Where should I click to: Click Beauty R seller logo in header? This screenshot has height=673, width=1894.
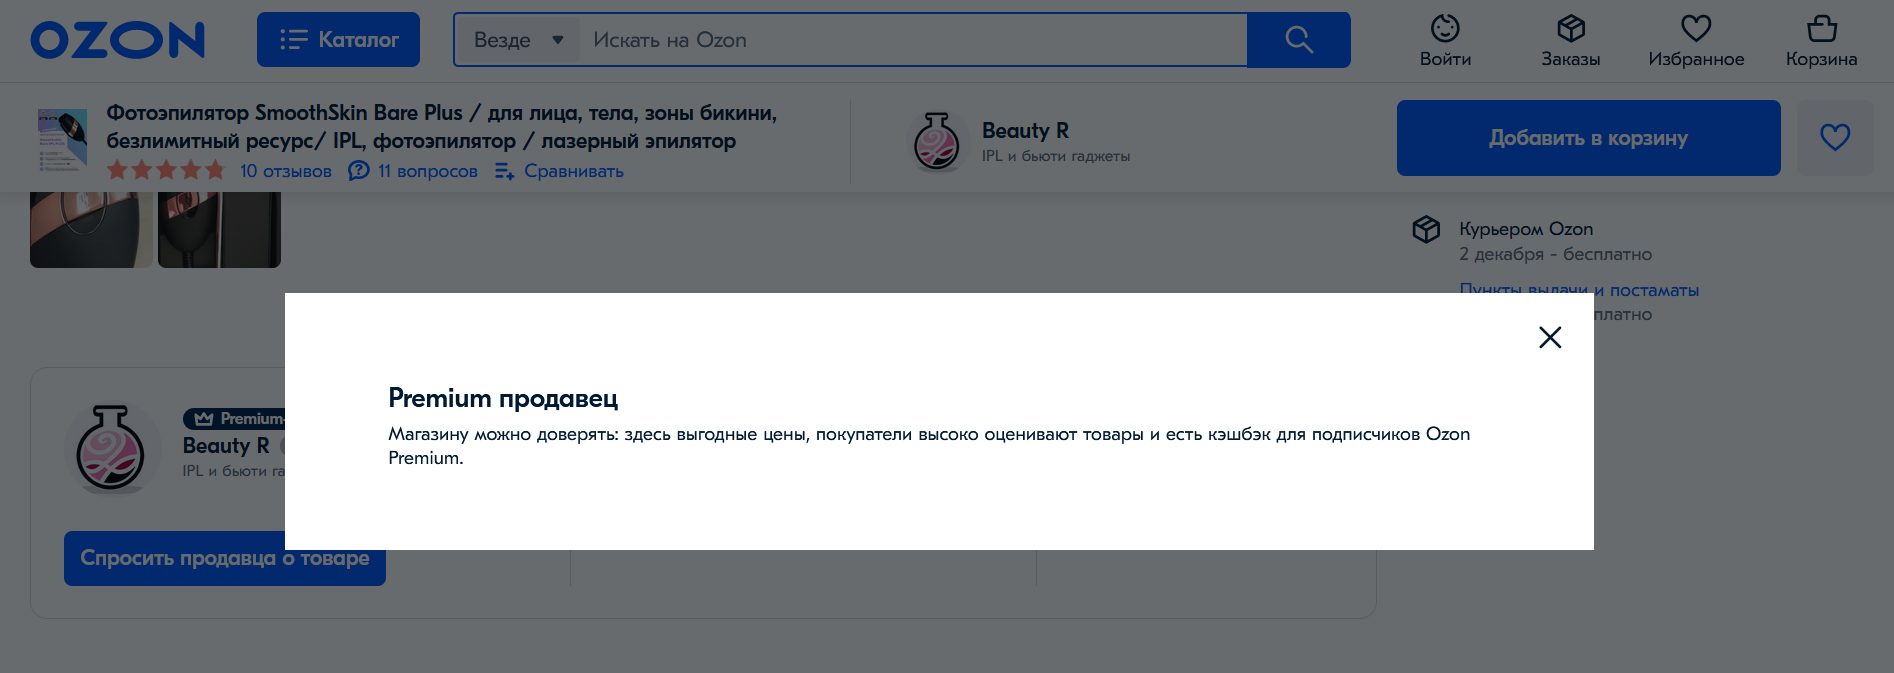[937, 141]
